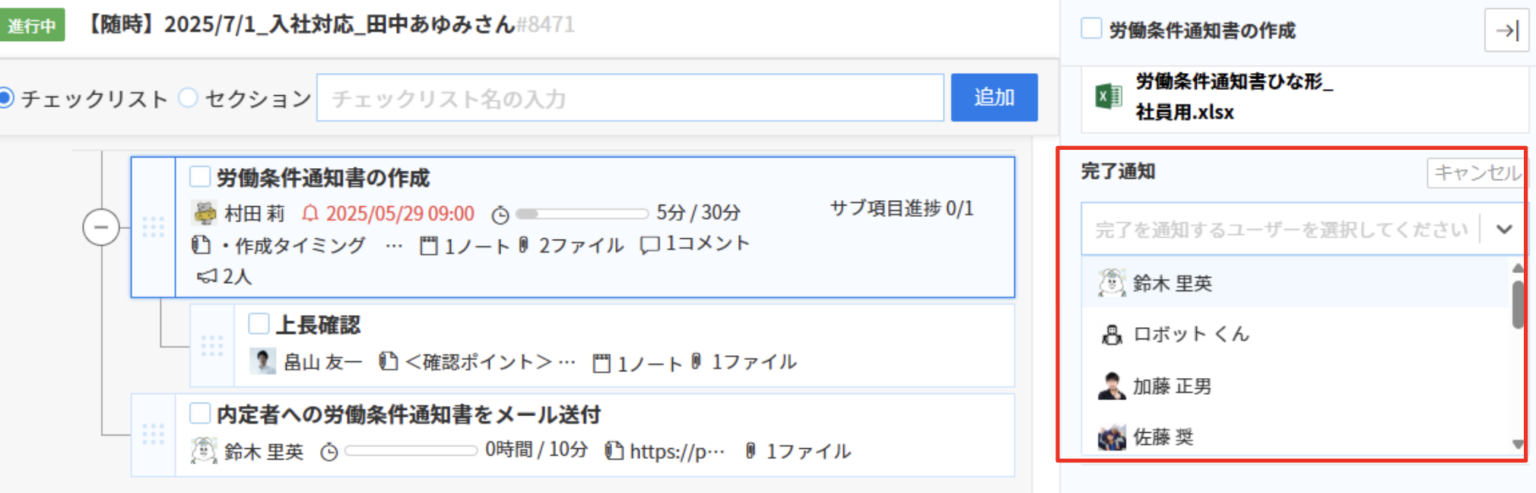This screenshot has width=1536, height=493.
Task: Open the Excel file icon 労働条件通知書ひな形
Action: point(1107,97)
